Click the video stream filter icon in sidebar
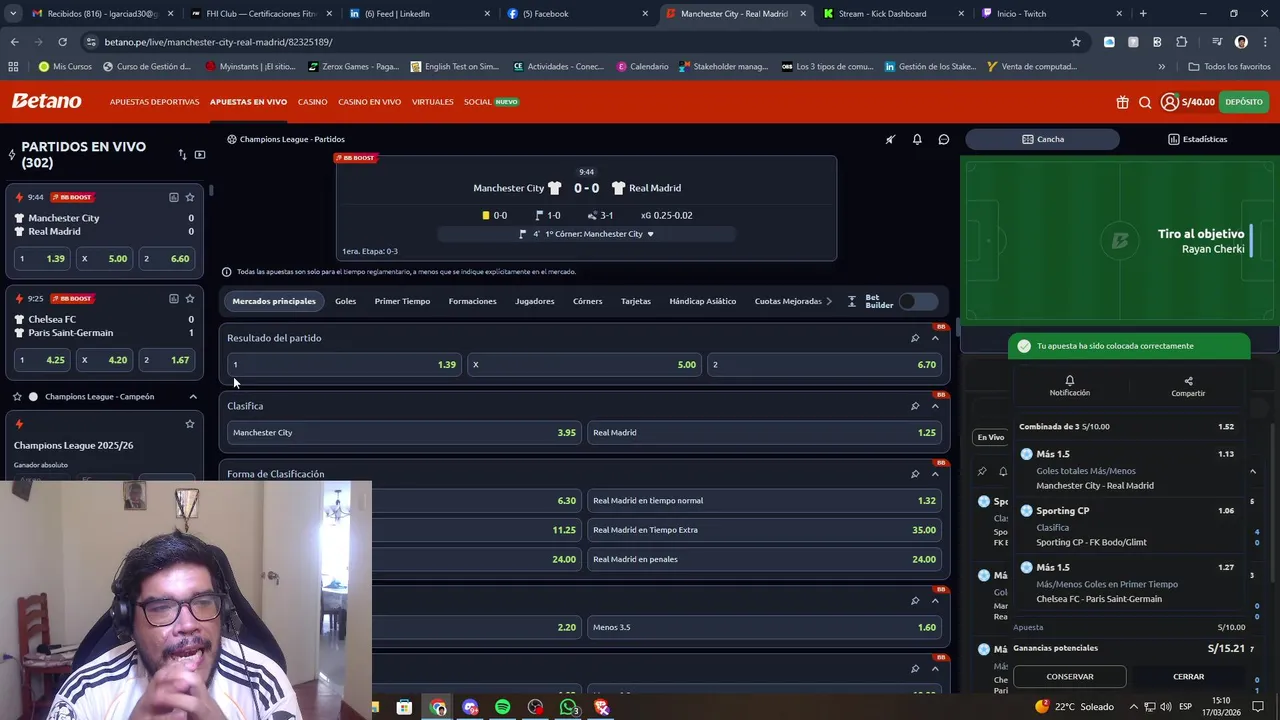Image resolution: width=1280 pixels, height=720 pixels. coord(200,154)
